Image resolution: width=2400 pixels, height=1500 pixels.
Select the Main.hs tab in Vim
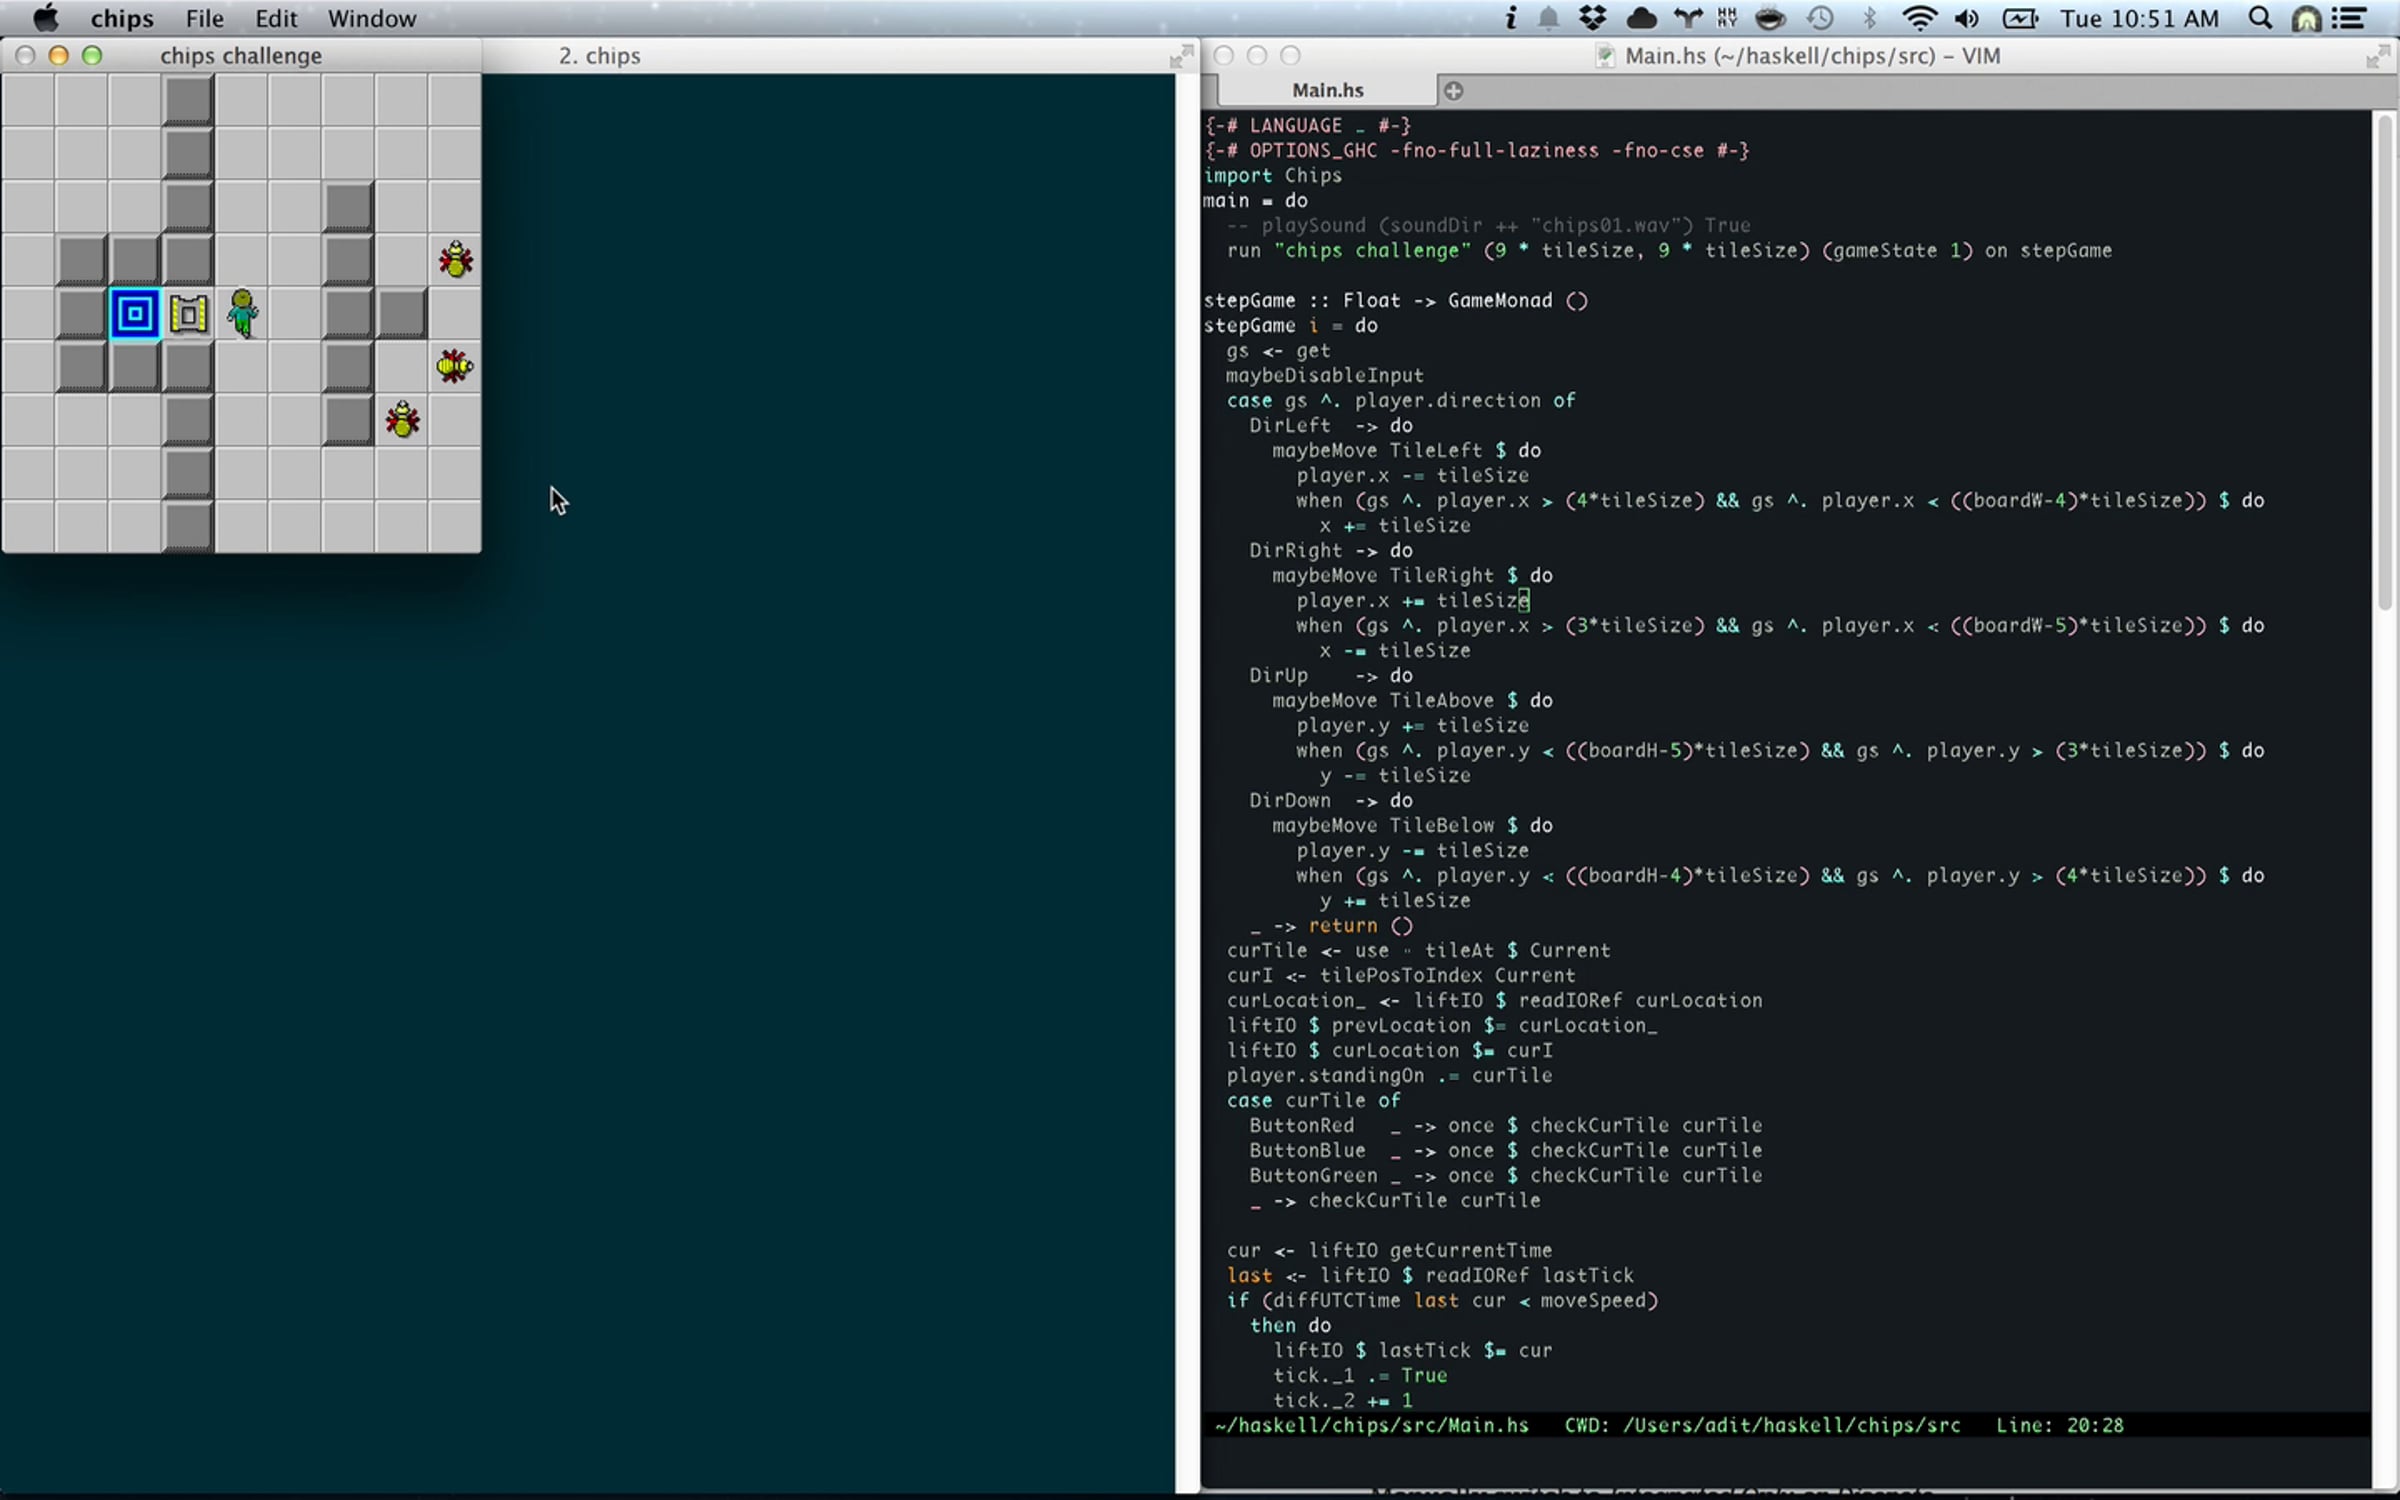[1327, 90]
